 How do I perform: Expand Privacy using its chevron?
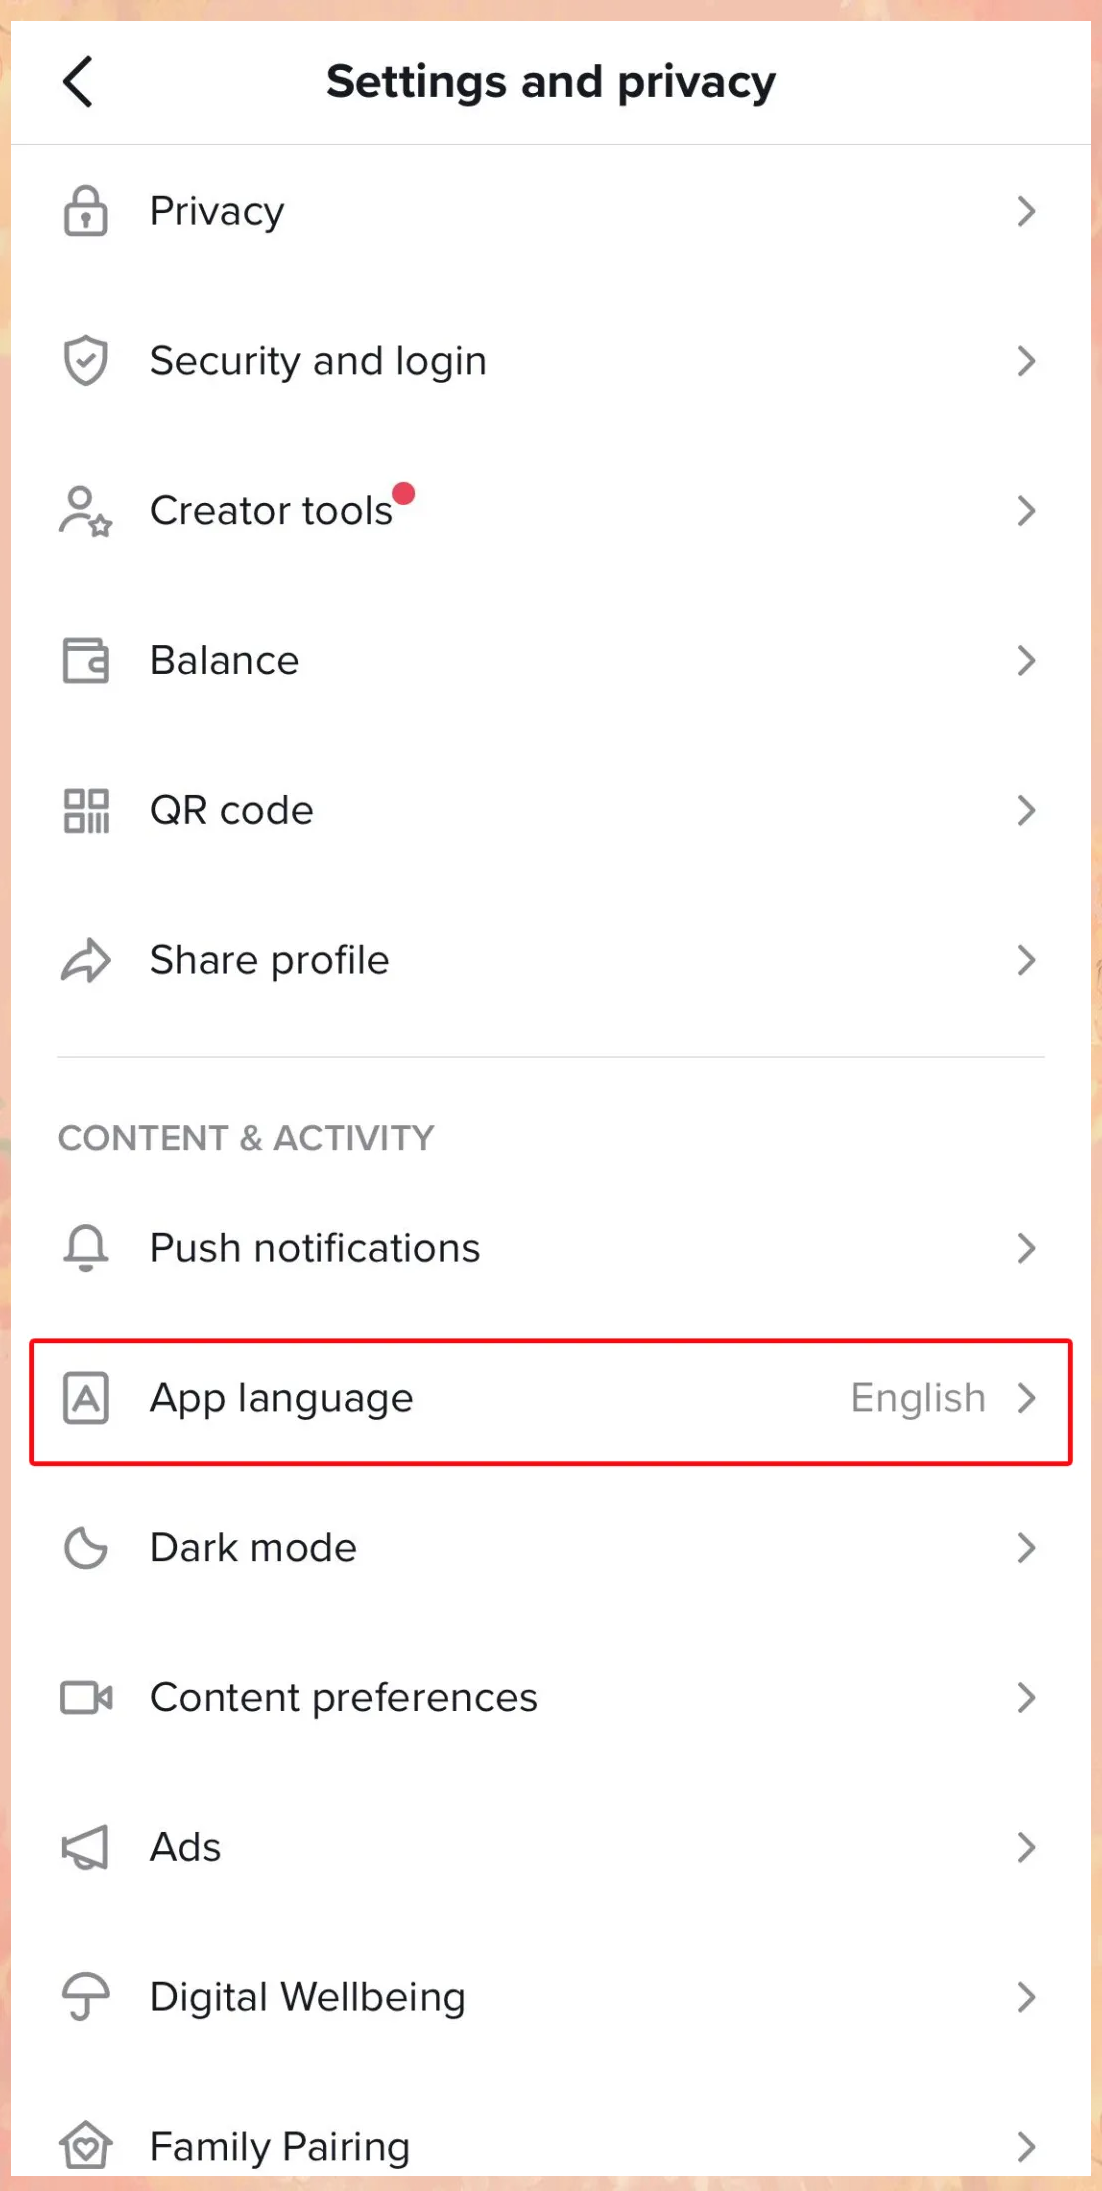pyautogui.click(x=1026, y=211)
